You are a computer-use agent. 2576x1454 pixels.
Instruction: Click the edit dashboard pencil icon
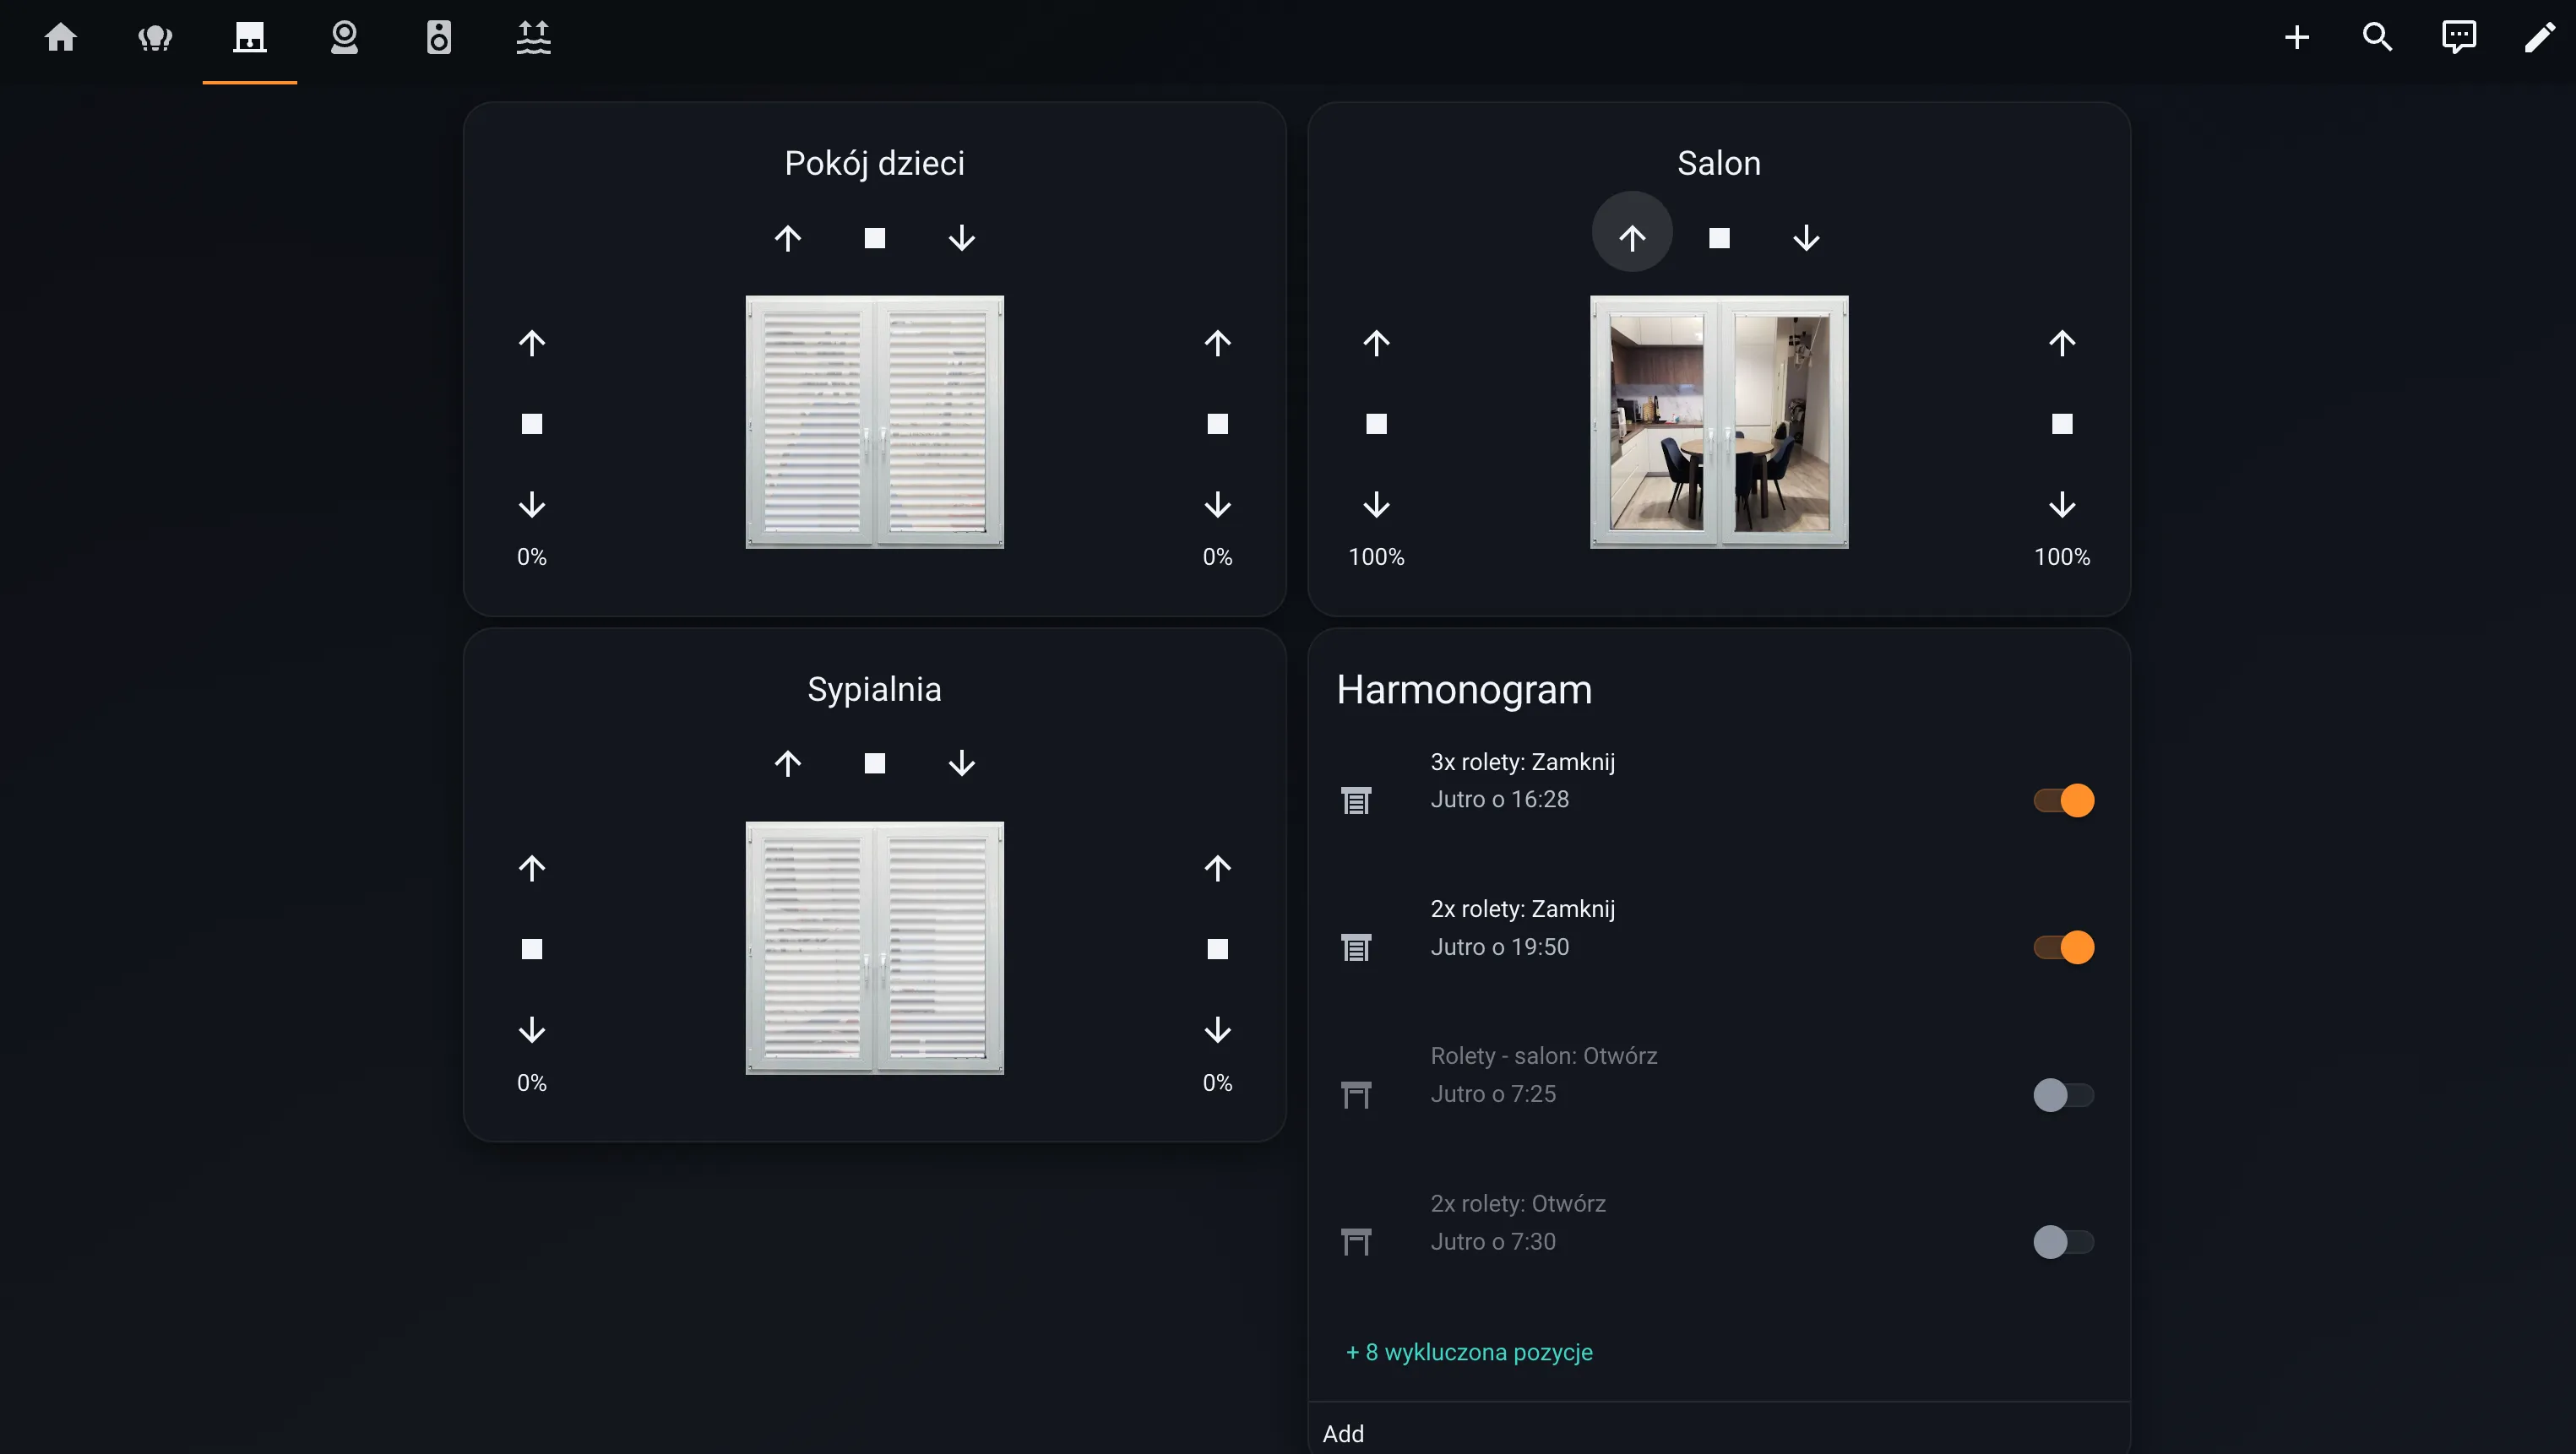(x=2539, y=38)
